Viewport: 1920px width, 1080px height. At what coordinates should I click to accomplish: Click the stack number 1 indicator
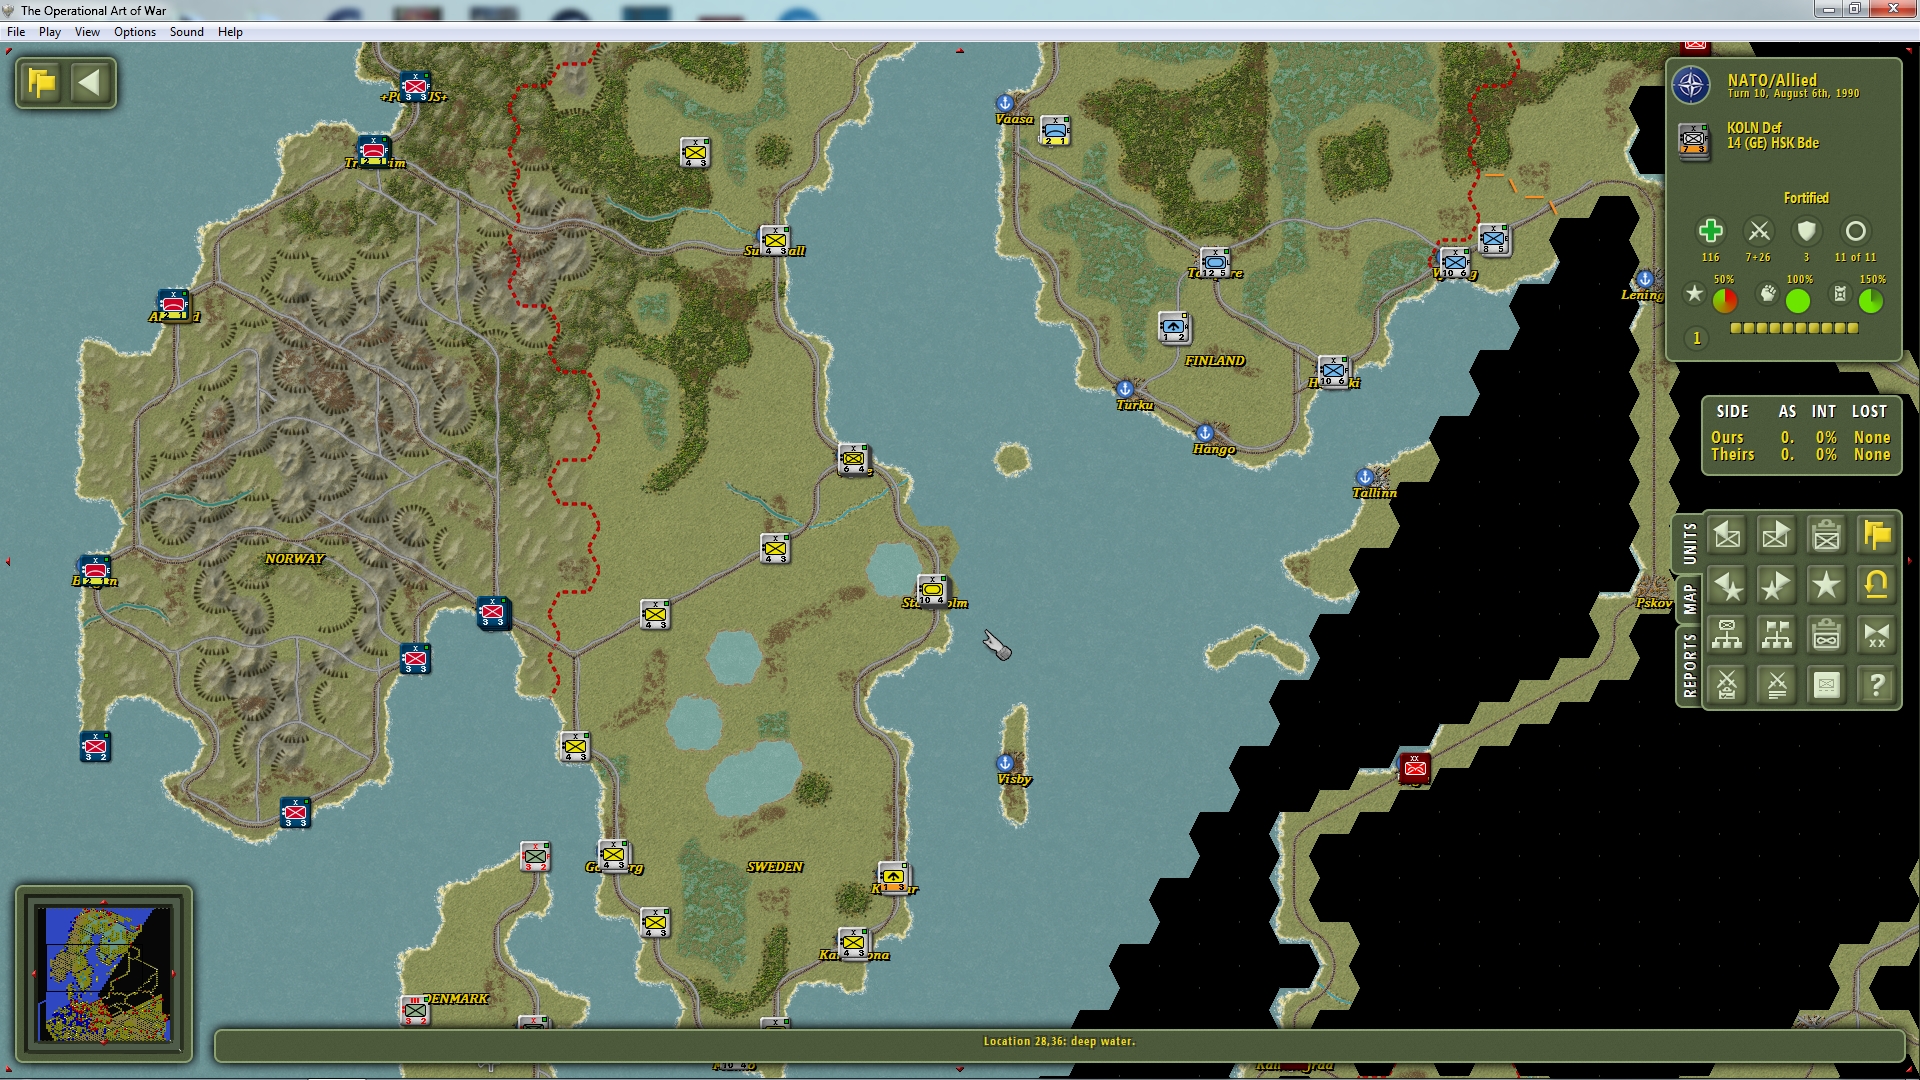coord(1696,338)
